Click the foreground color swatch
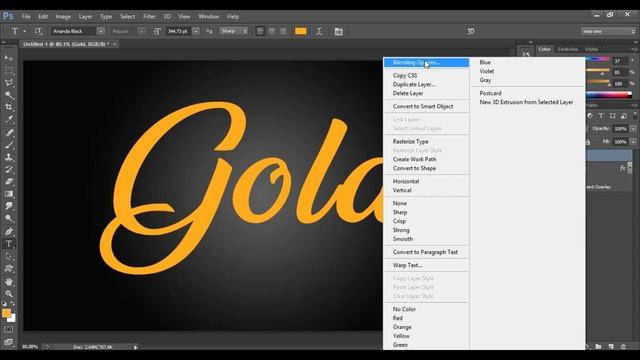Image resolution: width=640 pixels, height=360 pixels. pyautogui.click(x=6, y=313)
